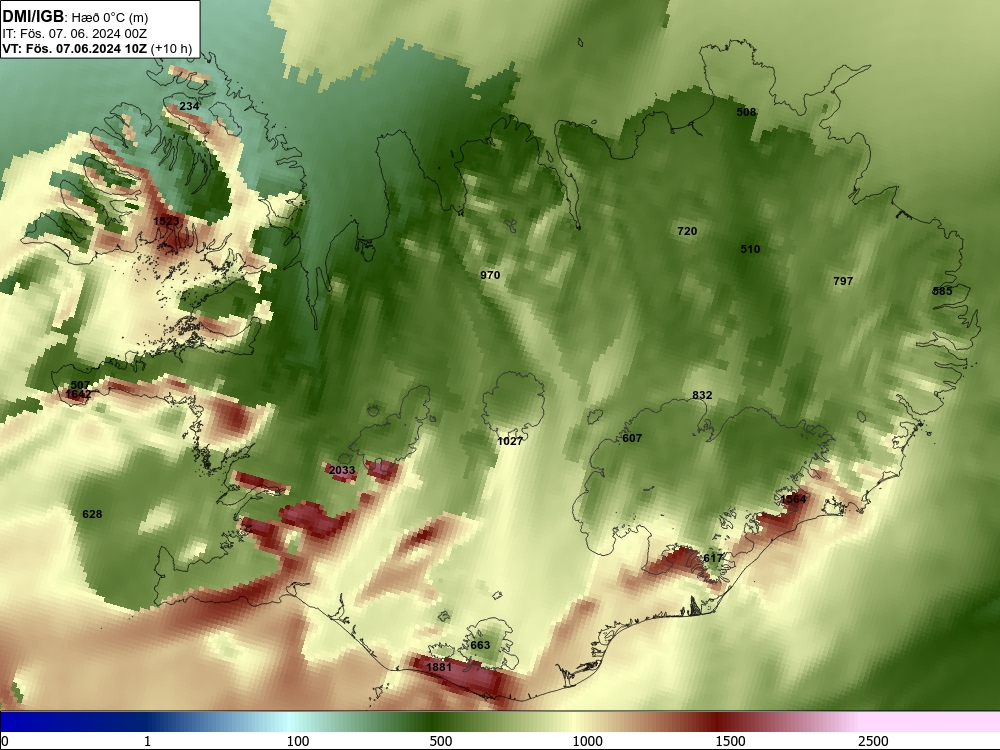Viewport: 1000px width, 750px height.
Task: Click the 720 height value
Action: click(x=687, y=231)
